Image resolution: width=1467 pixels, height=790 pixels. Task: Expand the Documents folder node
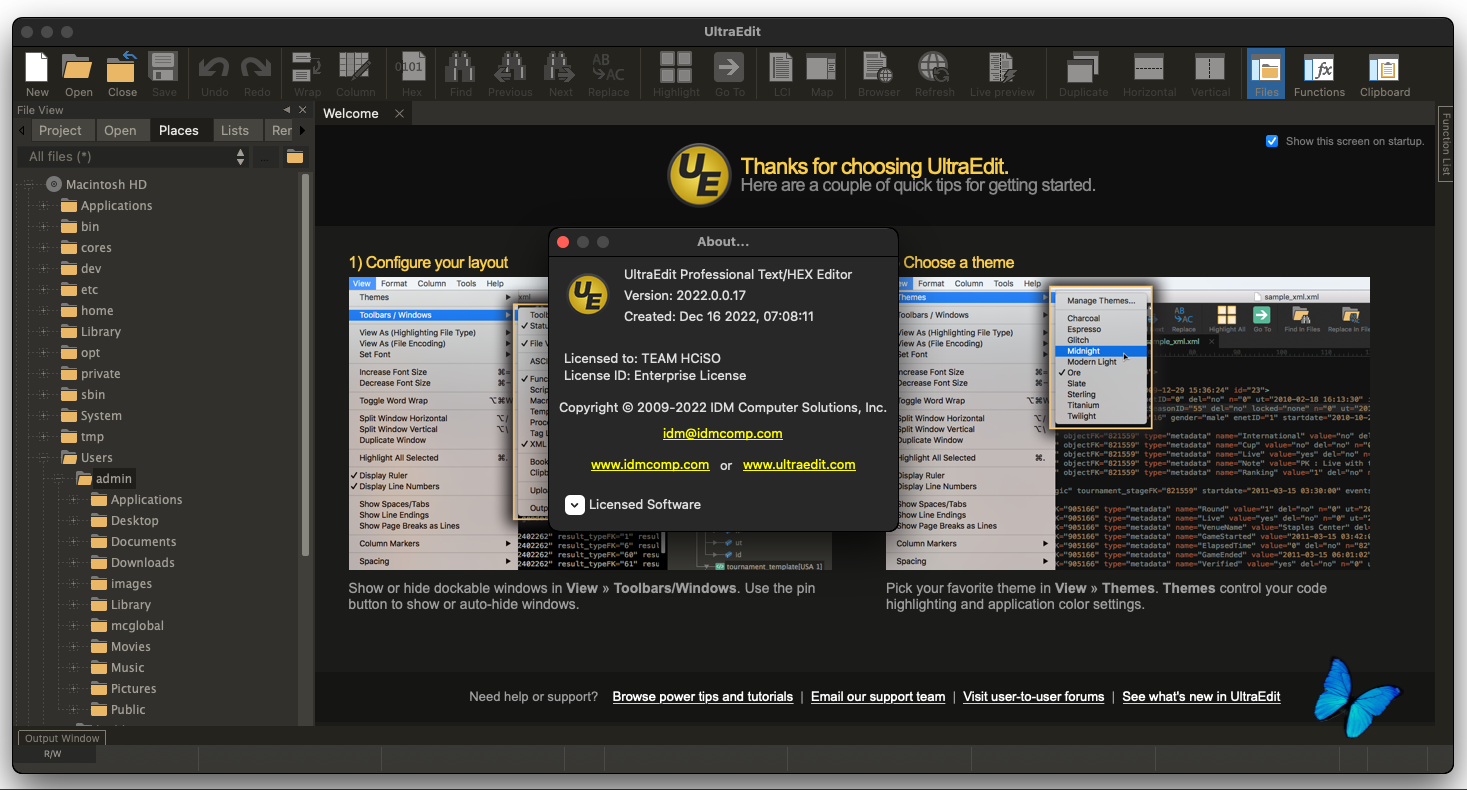tap(74, 542)
